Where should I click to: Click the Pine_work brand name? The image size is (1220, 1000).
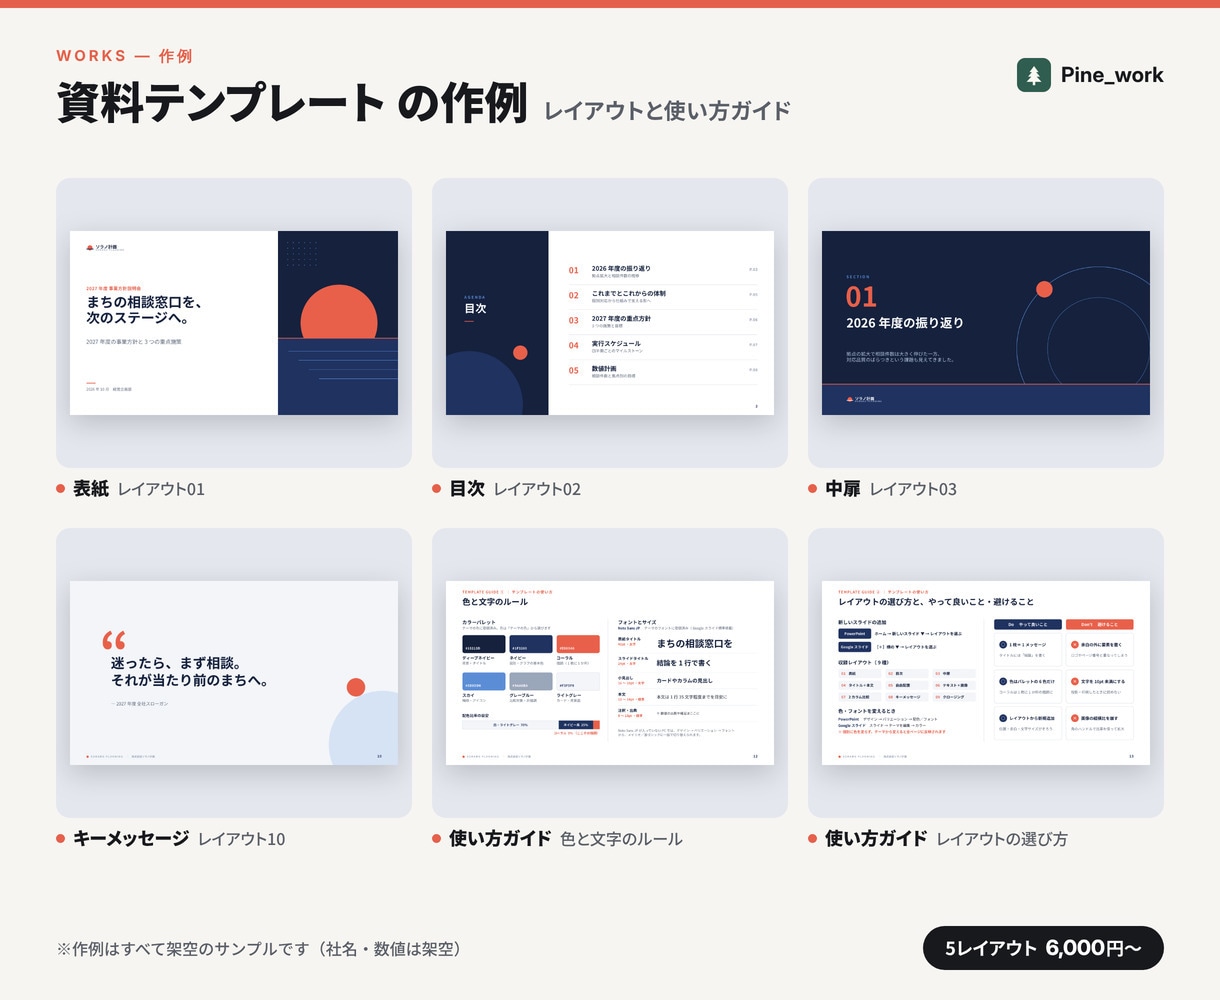point(1112,75)
